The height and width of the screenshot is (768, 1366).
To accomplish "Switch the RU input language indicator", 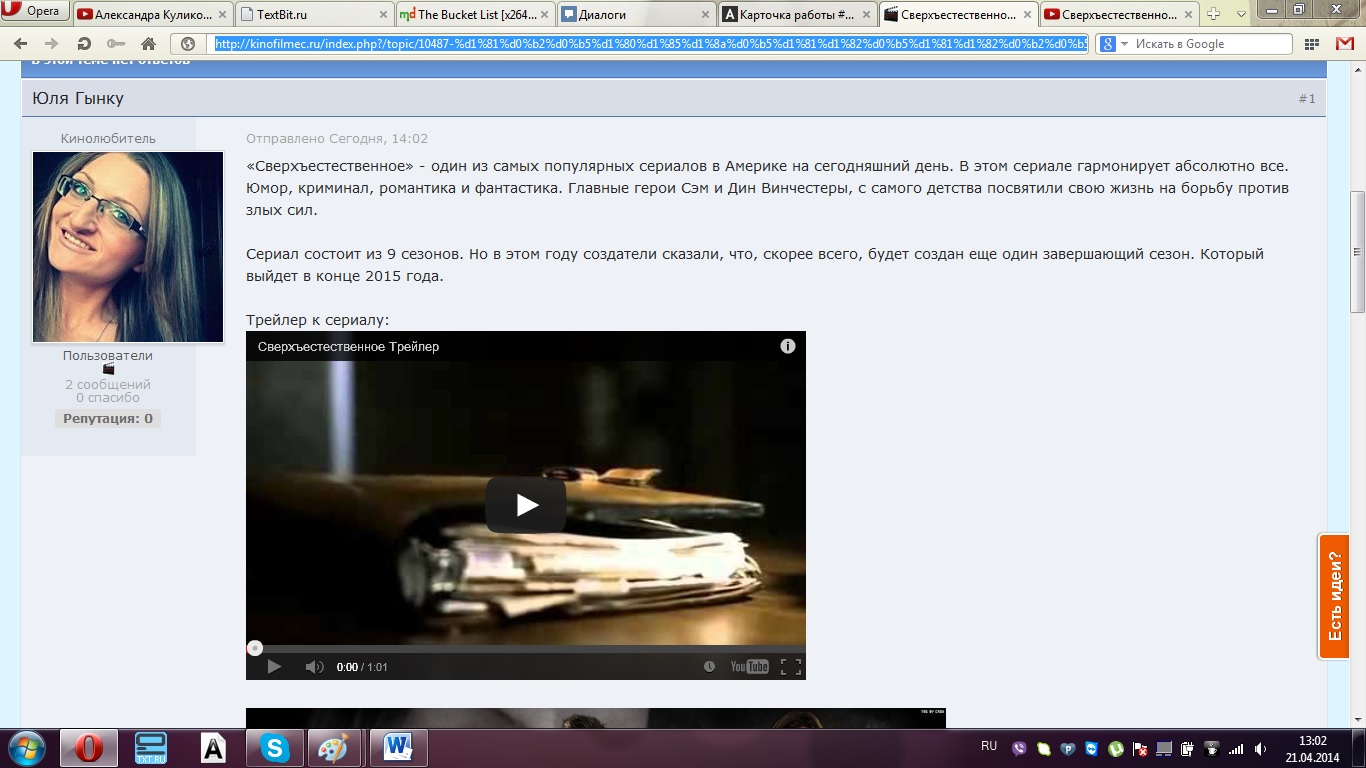I will (989, 746).
